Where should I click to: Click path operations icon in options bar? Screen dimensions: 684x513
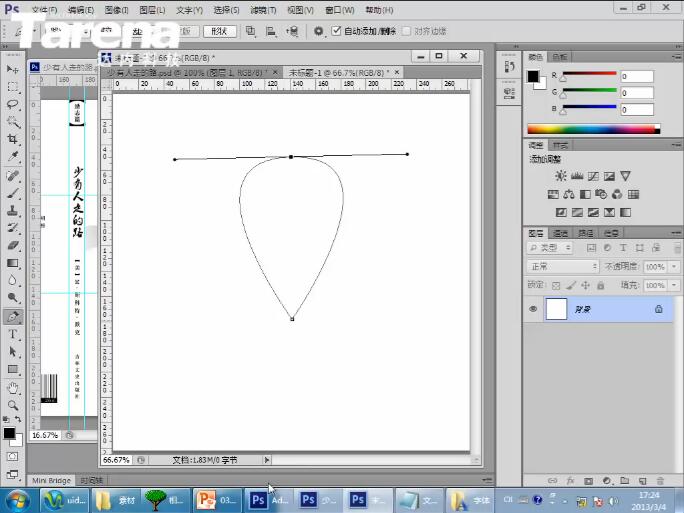250,31
